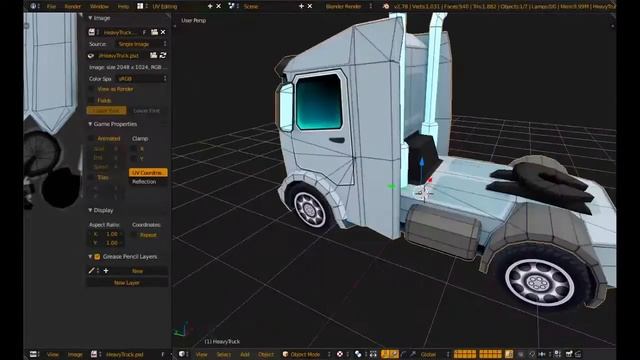Screen dimensions: 640x360
Task: Toggle the Repeat coordinates checkbox
Action: tap(133, 235)
